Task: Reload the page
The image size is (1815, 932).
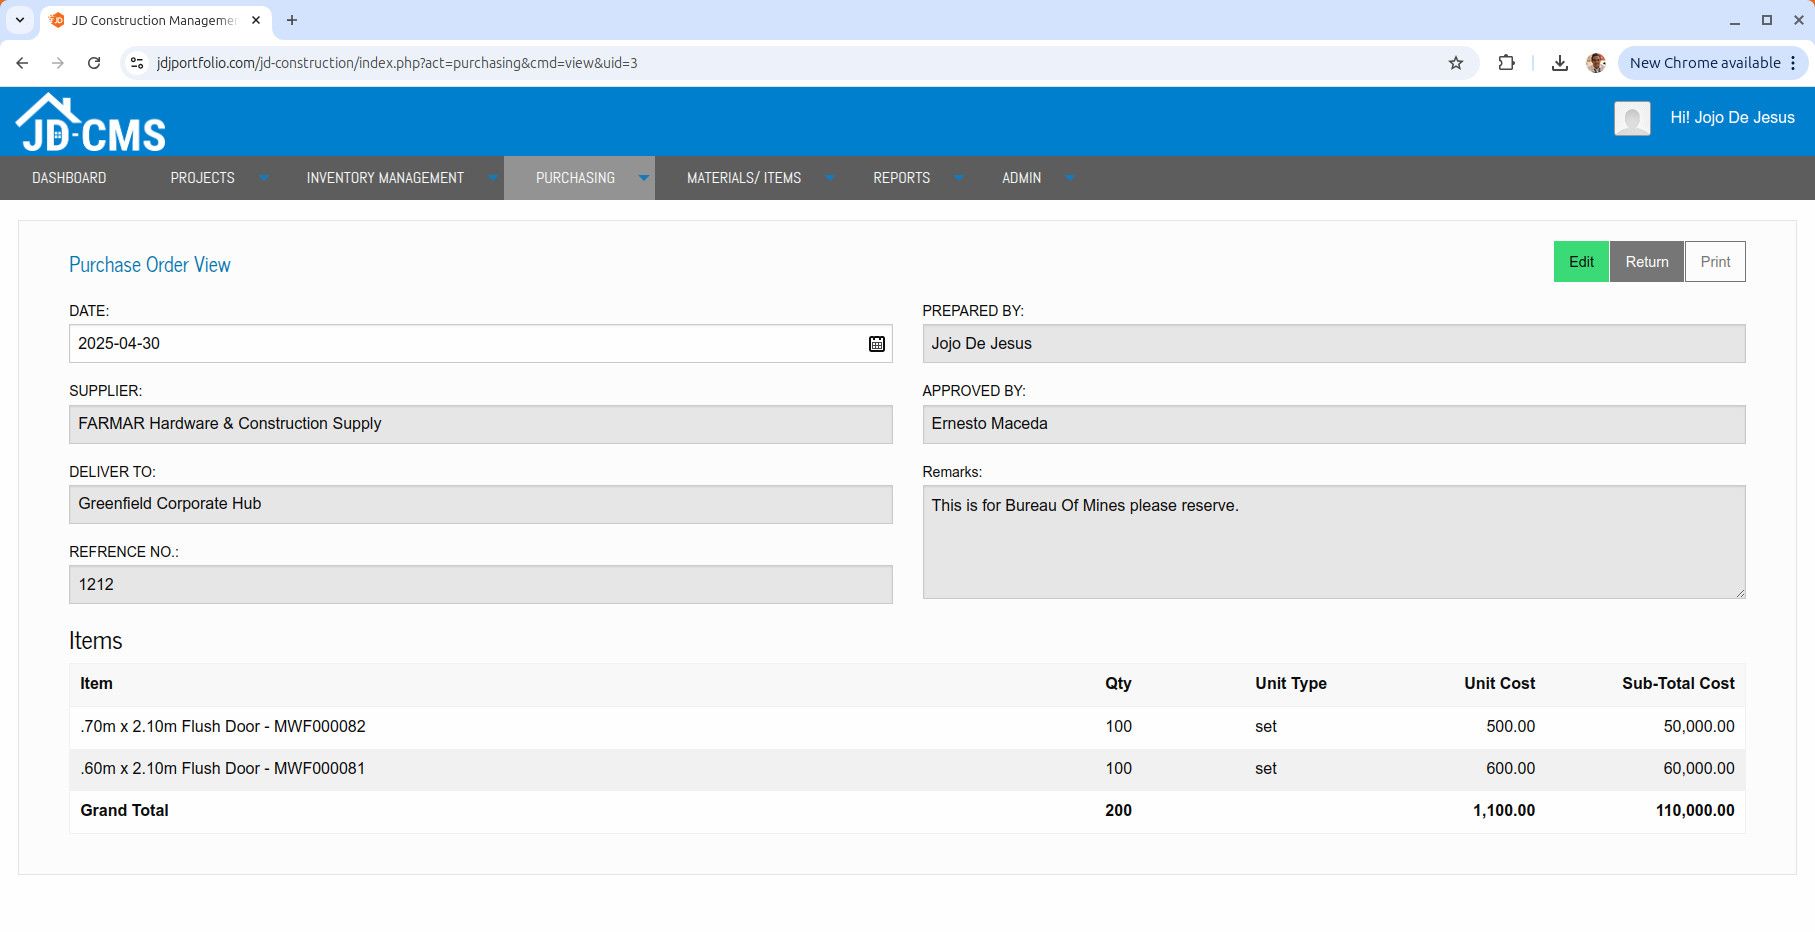Action: tap(94, 63)
